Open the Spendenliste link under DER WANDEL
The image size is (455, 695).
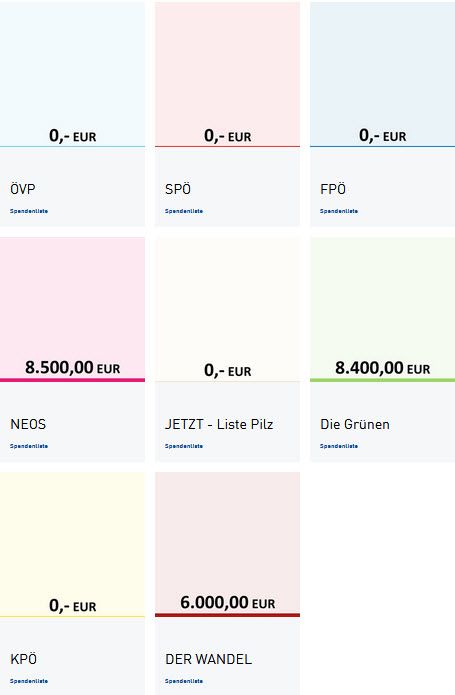[184, 681]
